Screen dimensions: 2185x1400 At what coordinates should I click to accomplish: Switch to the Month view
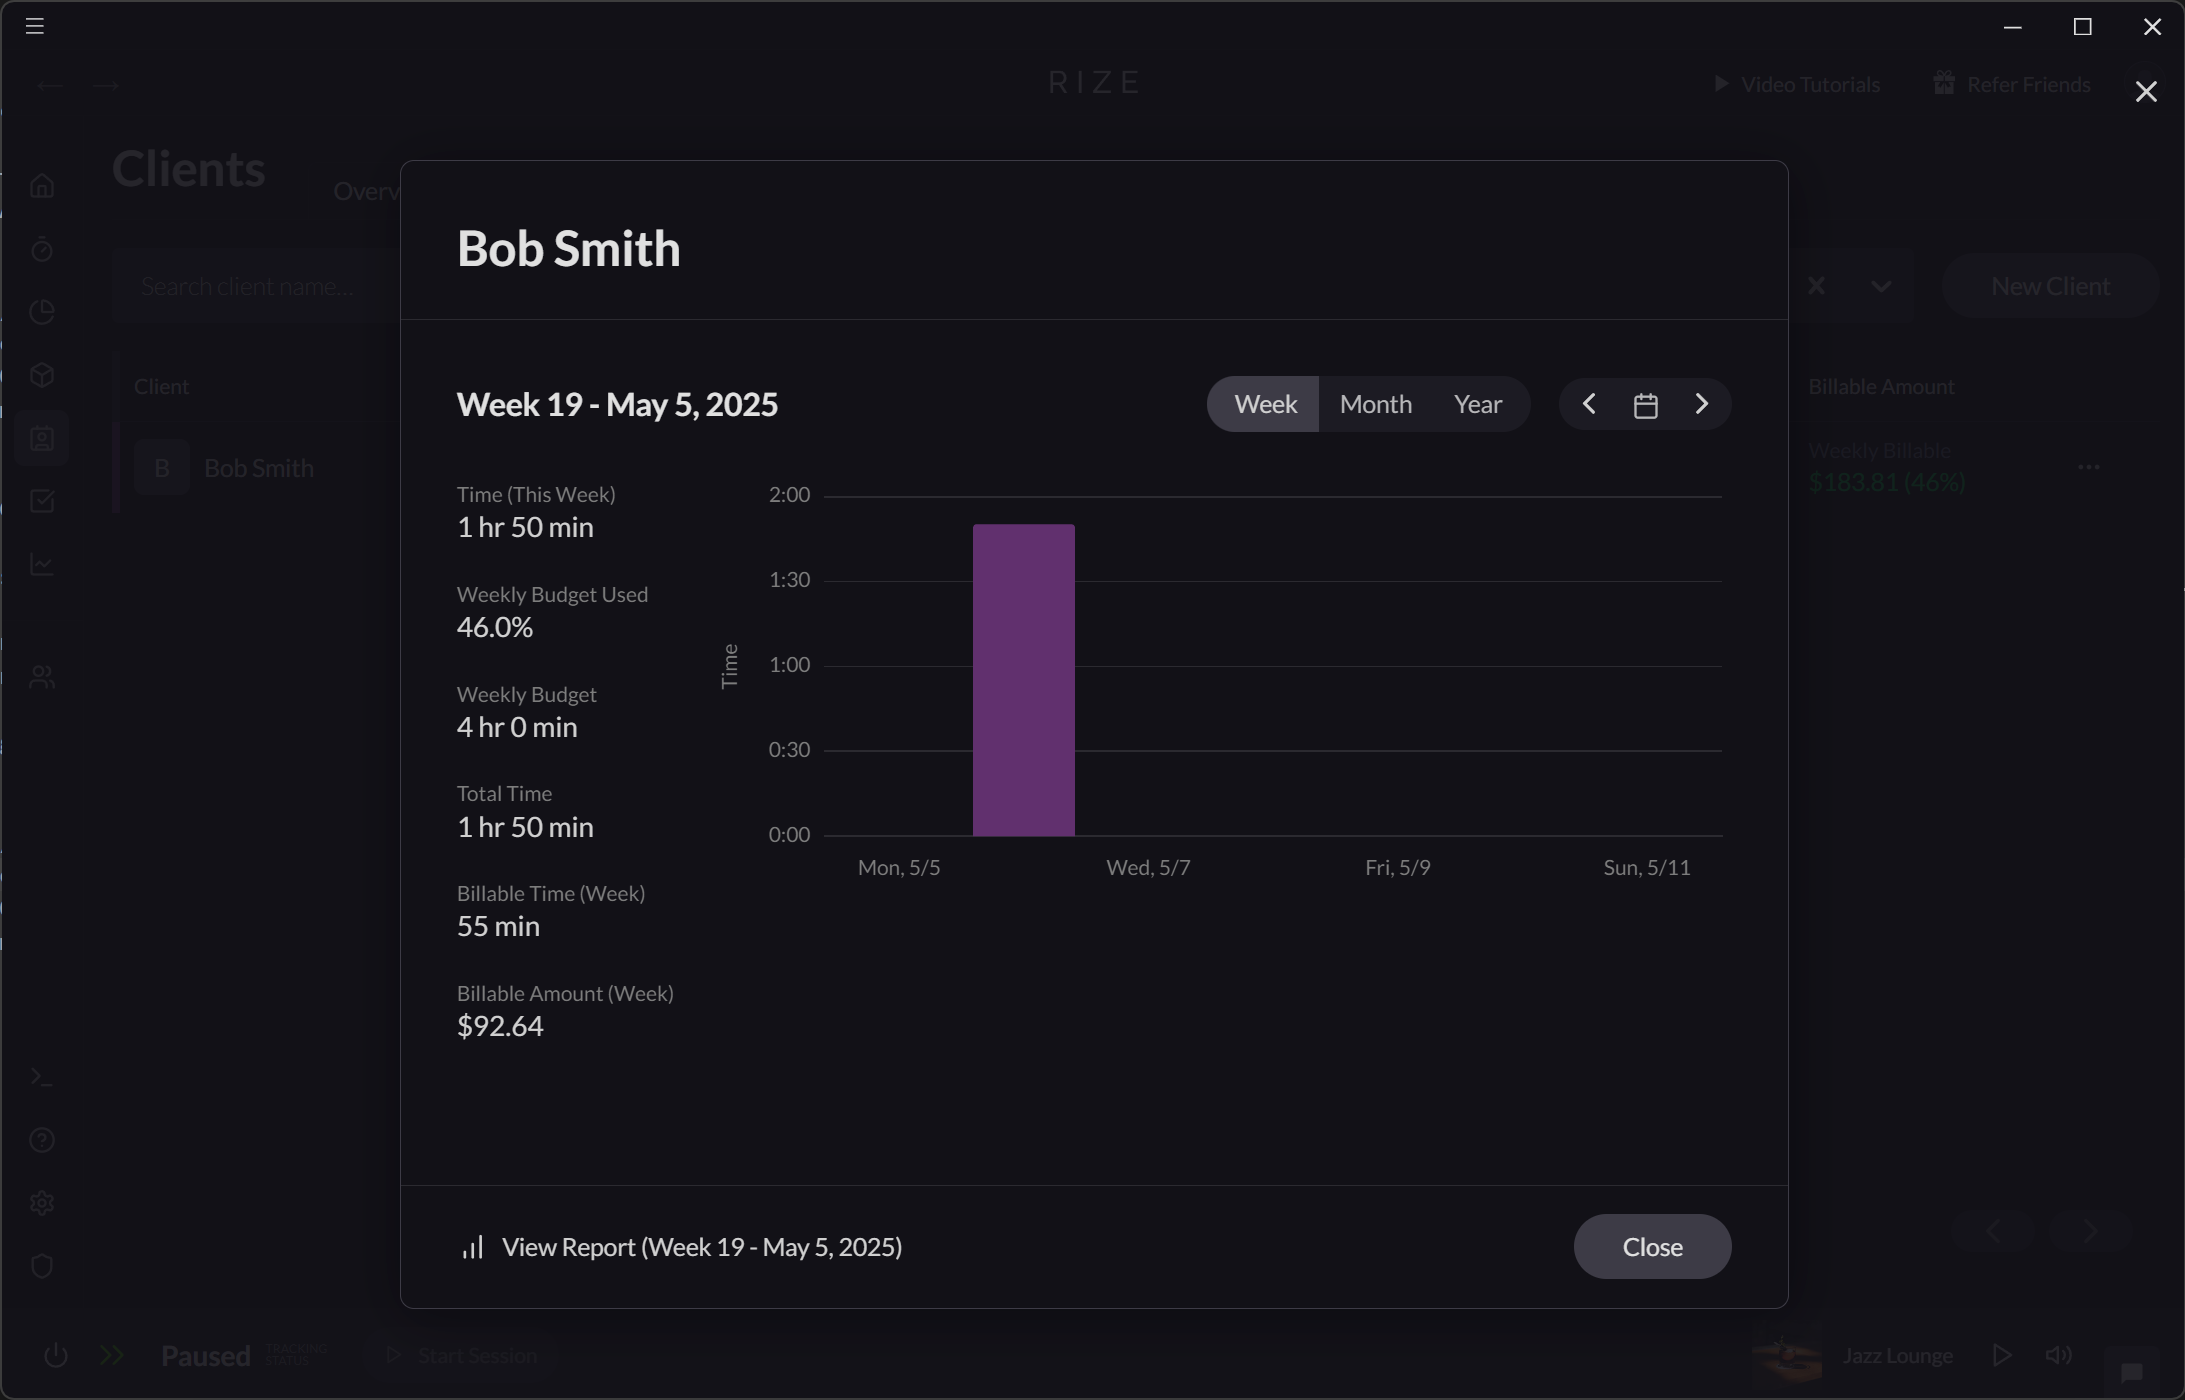(1375, 403)
